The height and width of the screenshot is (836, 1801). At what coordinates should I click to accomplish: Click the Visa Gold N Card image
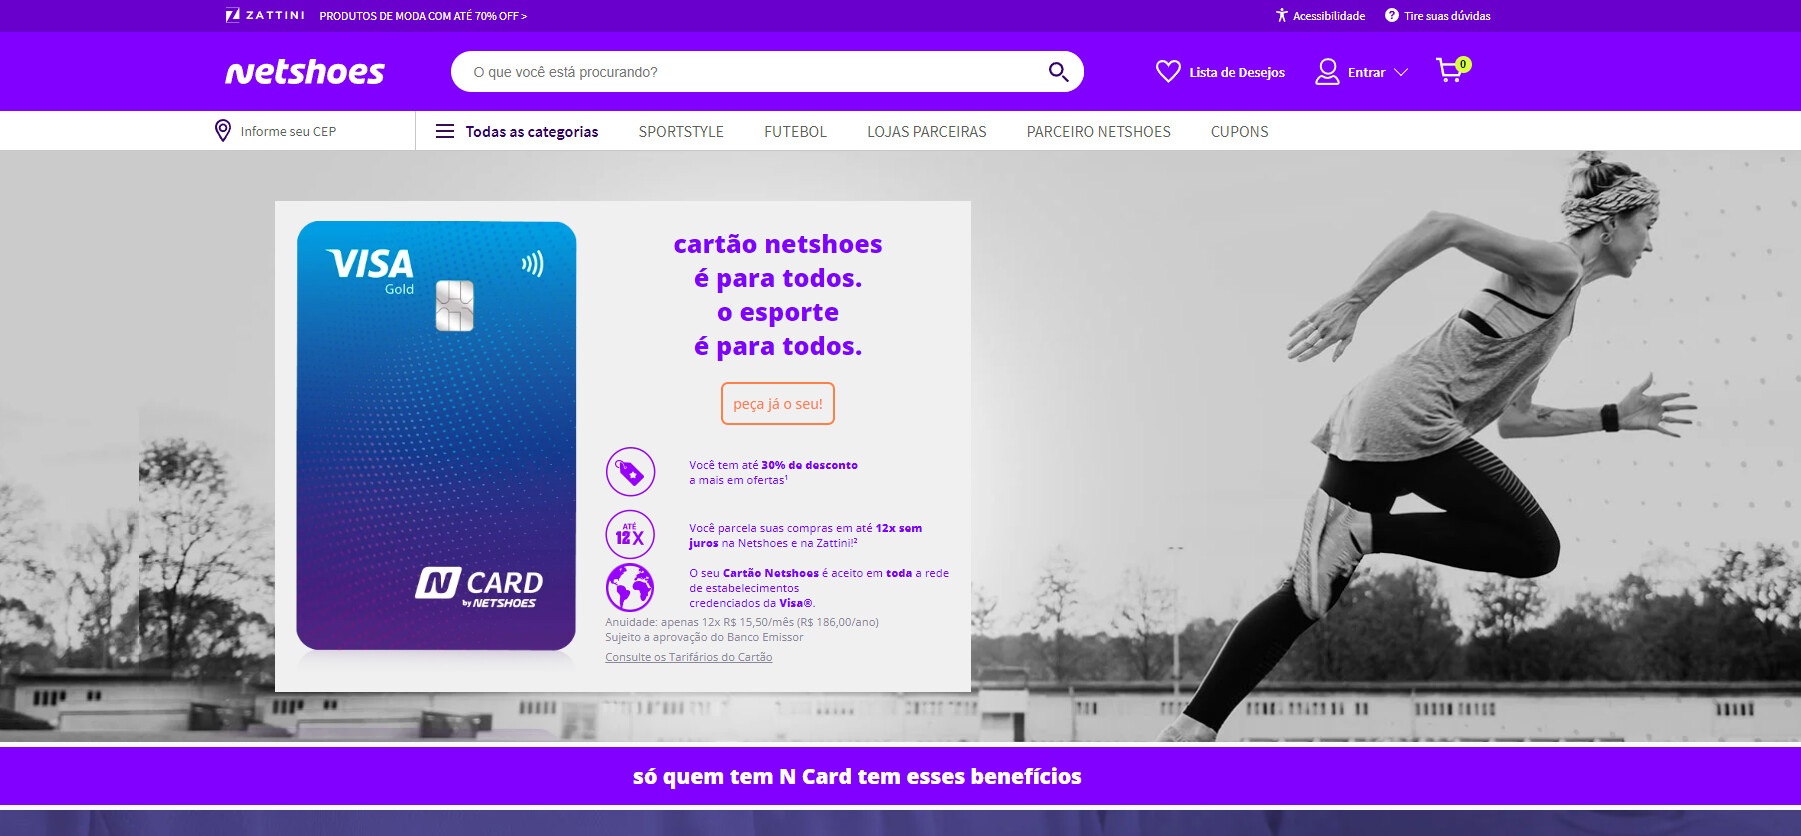[436, 436]
